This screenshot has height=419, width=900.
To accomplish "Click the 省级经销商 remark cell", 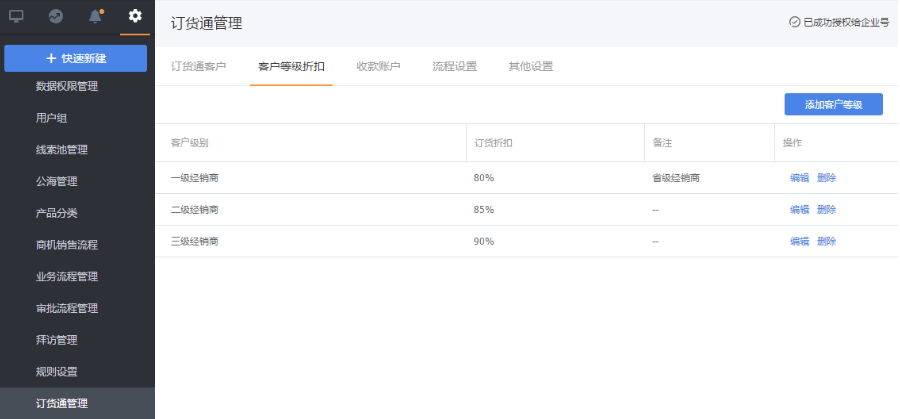I will click(x=676, y=178).
